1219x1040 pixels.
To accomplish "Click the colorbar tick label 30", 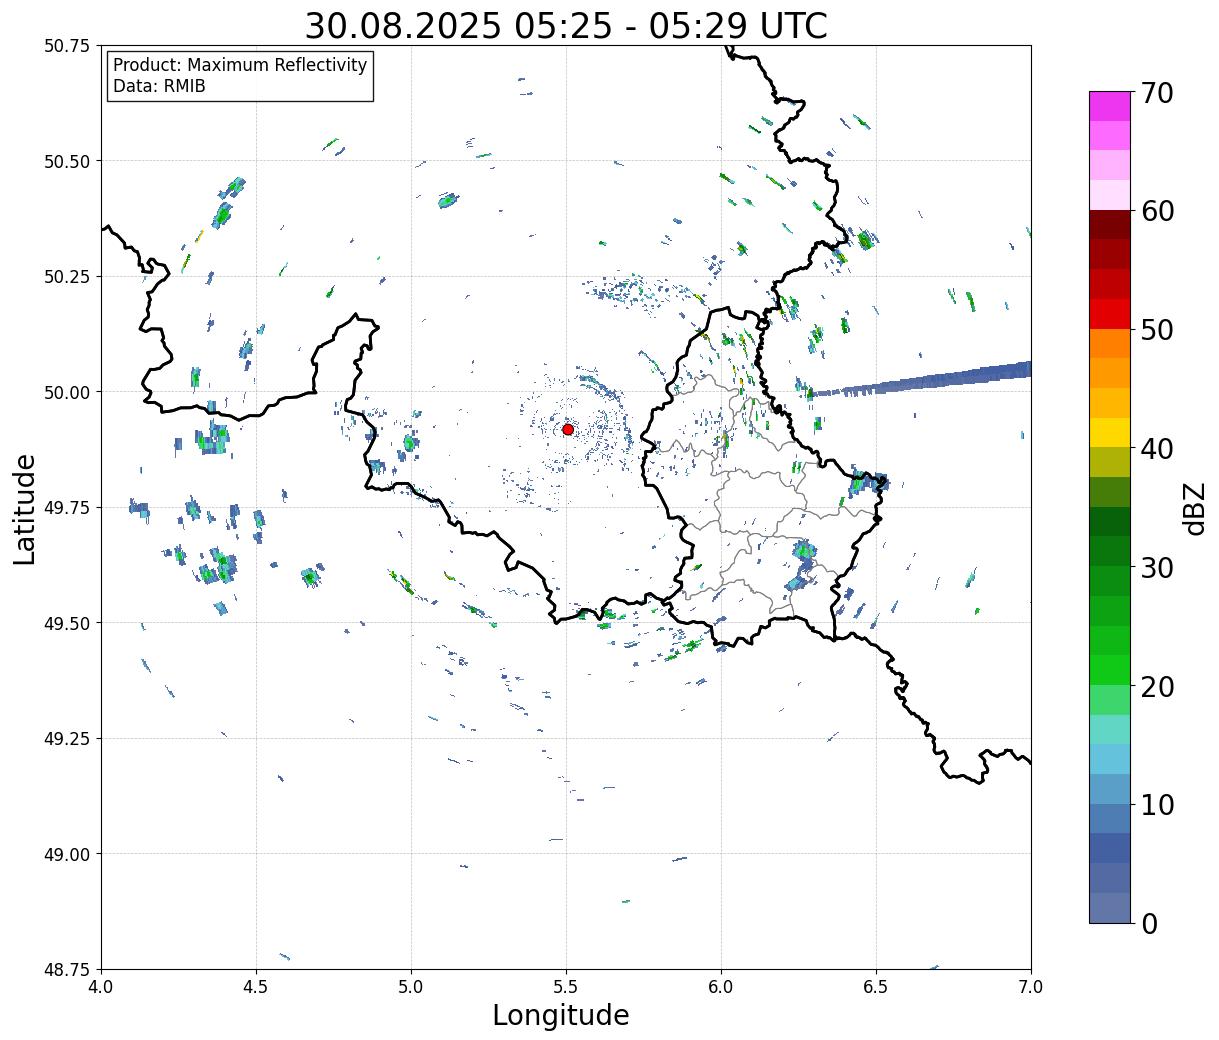I will 1157,568.
